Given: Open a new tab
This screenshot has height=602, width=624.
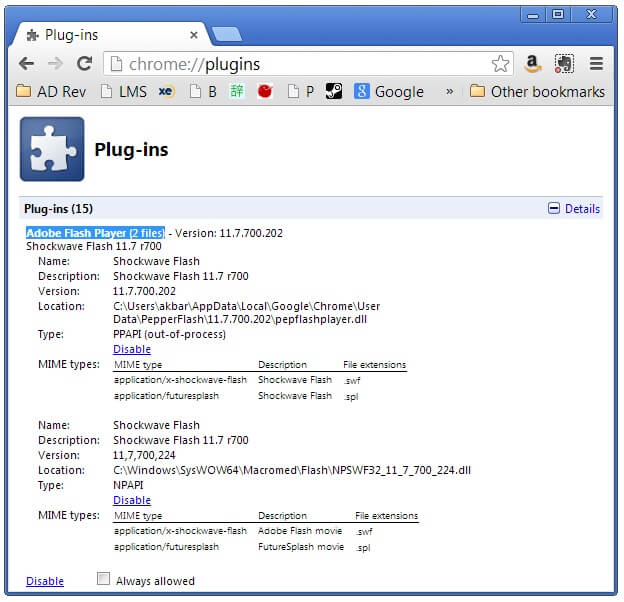Looking at the screenshot, I should click(226, 35).
